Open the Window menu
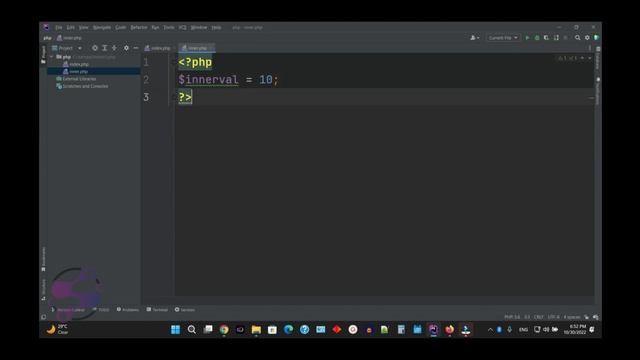The image size is (640, 360). point(199,27)
